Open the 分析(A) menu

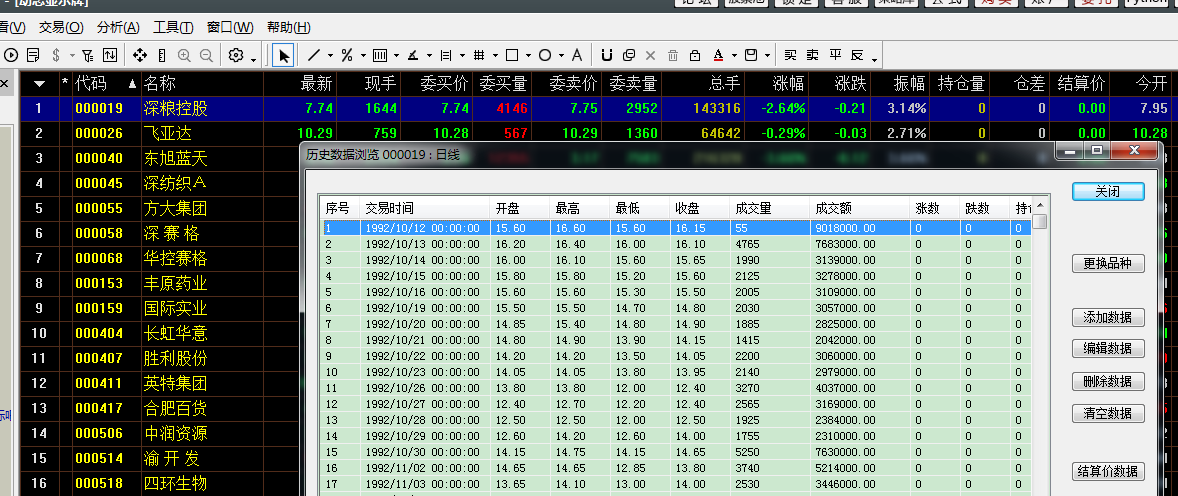(x=119, y=28)
